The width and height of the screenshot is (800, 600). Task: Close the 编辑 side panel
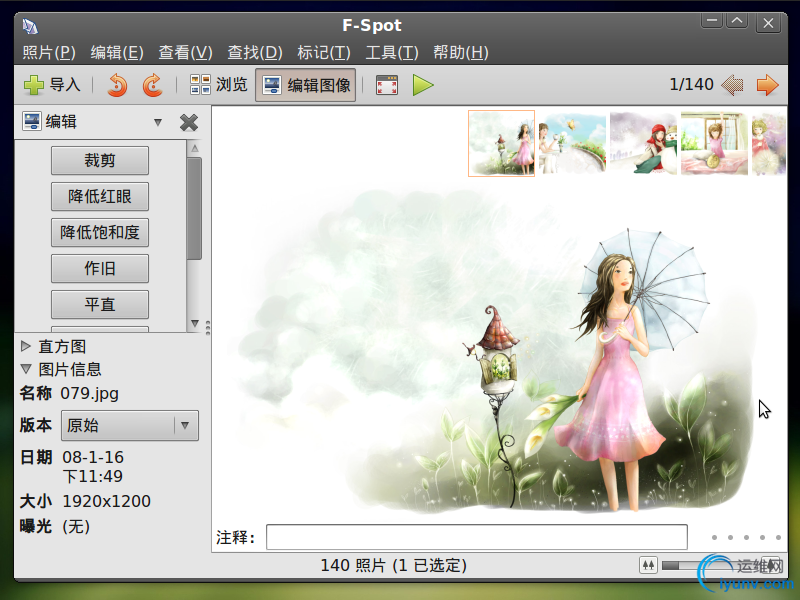(187, 122)
